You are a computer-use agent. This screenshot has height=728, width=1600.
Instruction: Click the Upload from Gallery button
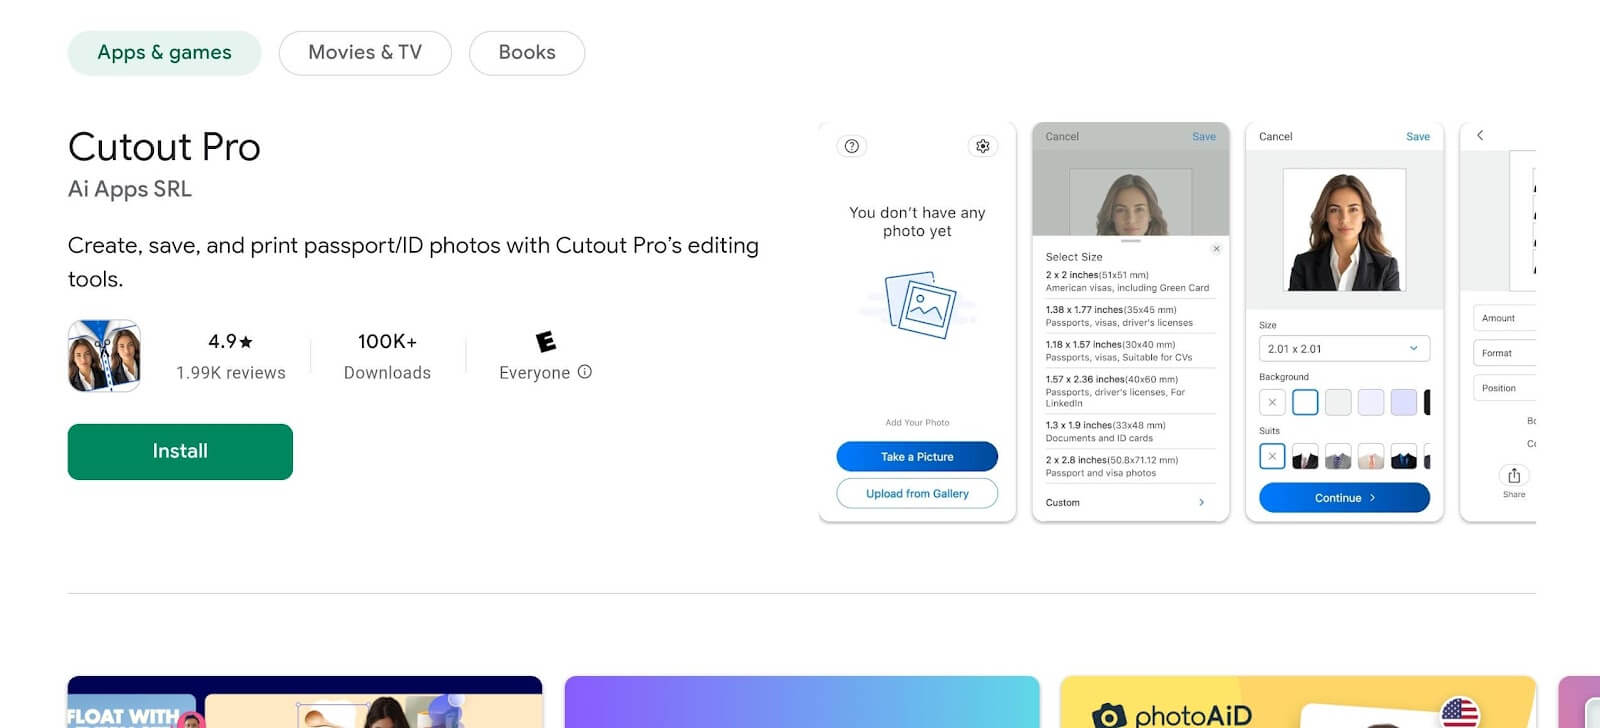point(917,494)
